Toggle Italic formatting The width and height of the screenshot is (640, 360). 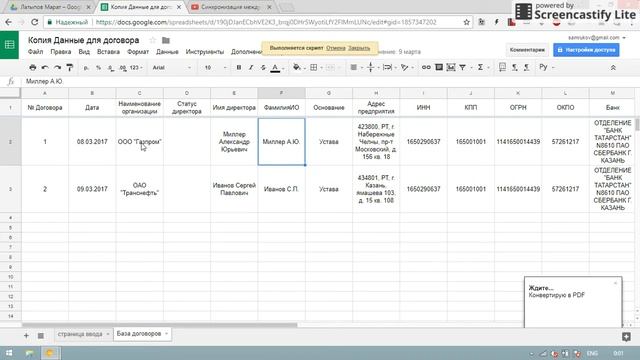251,67
